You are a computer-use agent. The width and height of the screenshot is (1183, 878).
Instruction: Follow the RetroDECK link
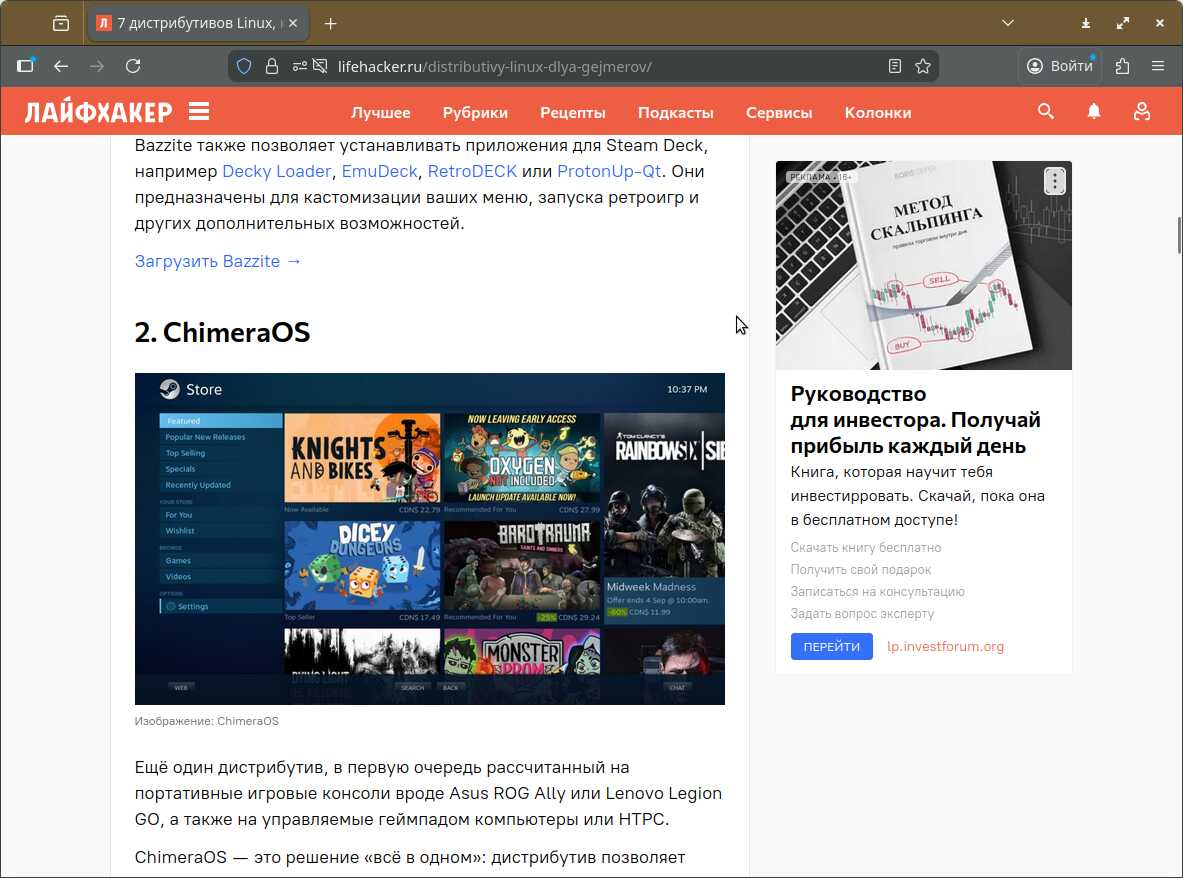[x=472, y=171]
